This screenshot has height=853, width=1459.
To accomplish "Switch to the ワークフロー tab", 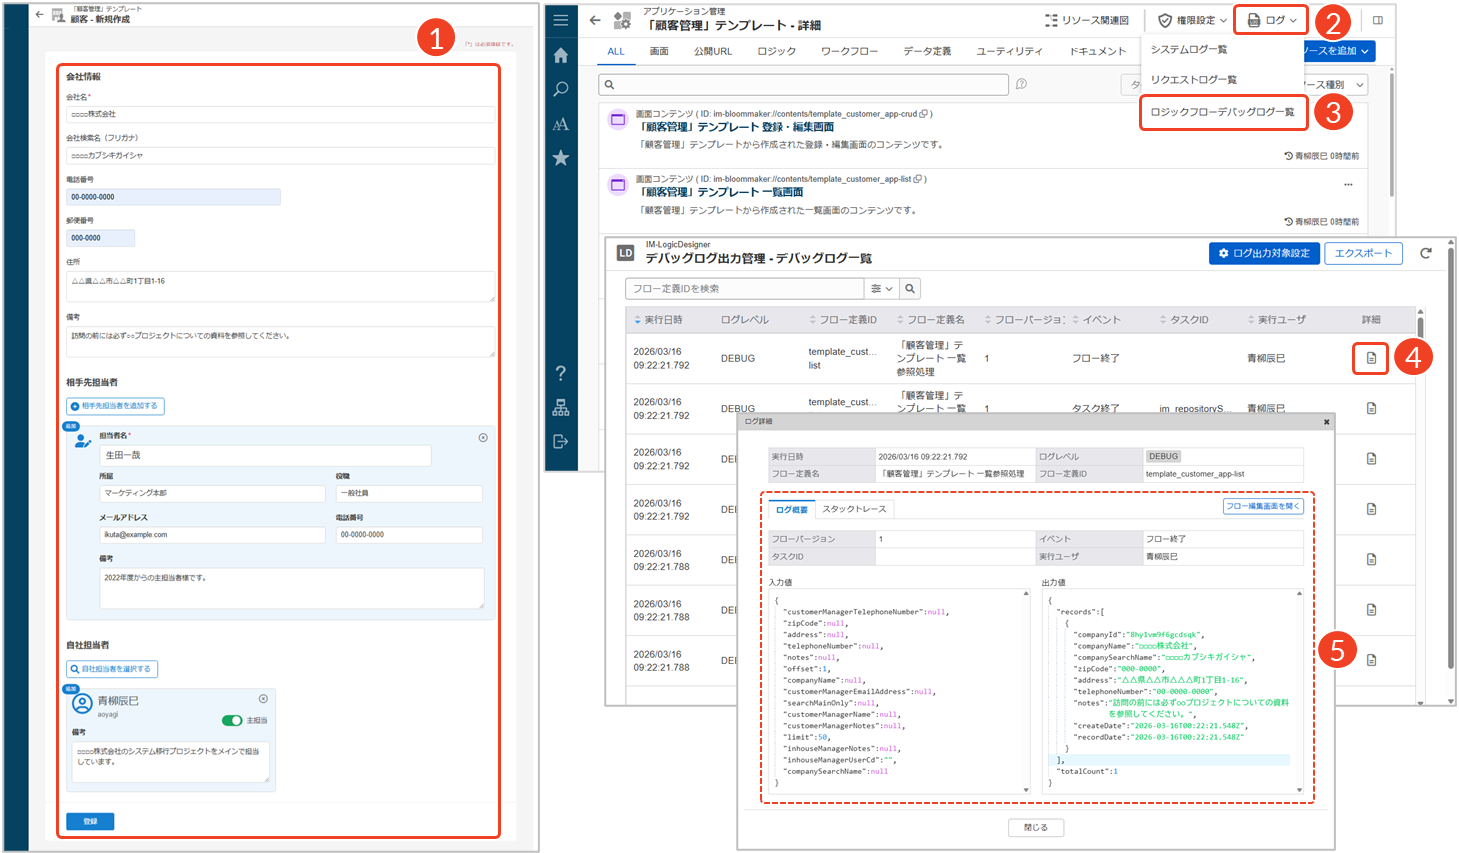I will click(849, 51).
